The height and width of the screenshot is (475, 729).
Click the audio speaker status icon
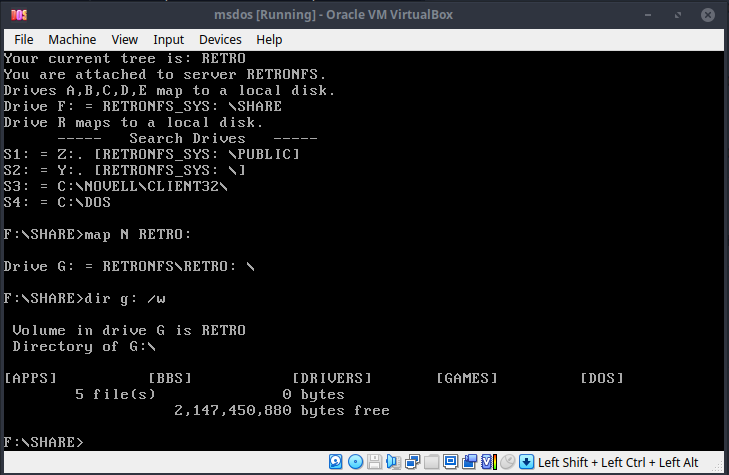(x=393, y=462)
